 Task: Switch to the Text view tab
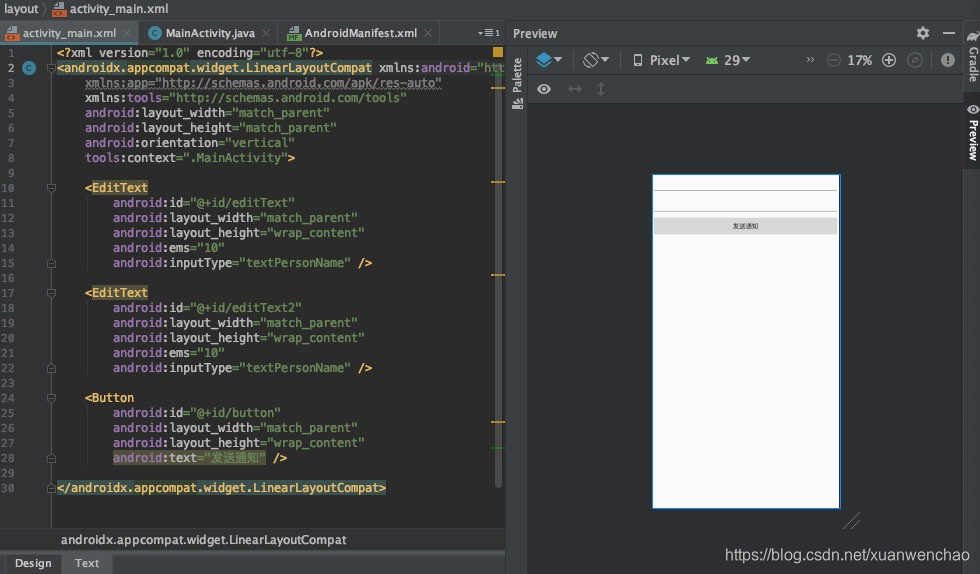[87, 563]
